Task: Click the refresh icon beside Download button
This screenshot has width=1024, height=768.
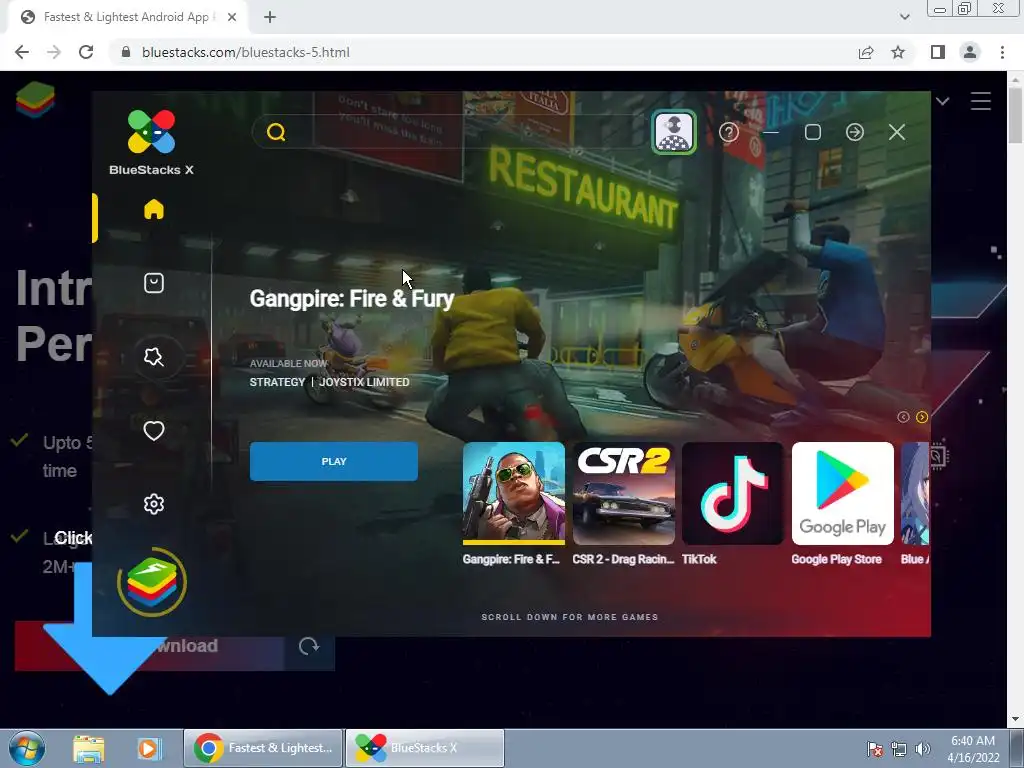Action: pos(310,646)
